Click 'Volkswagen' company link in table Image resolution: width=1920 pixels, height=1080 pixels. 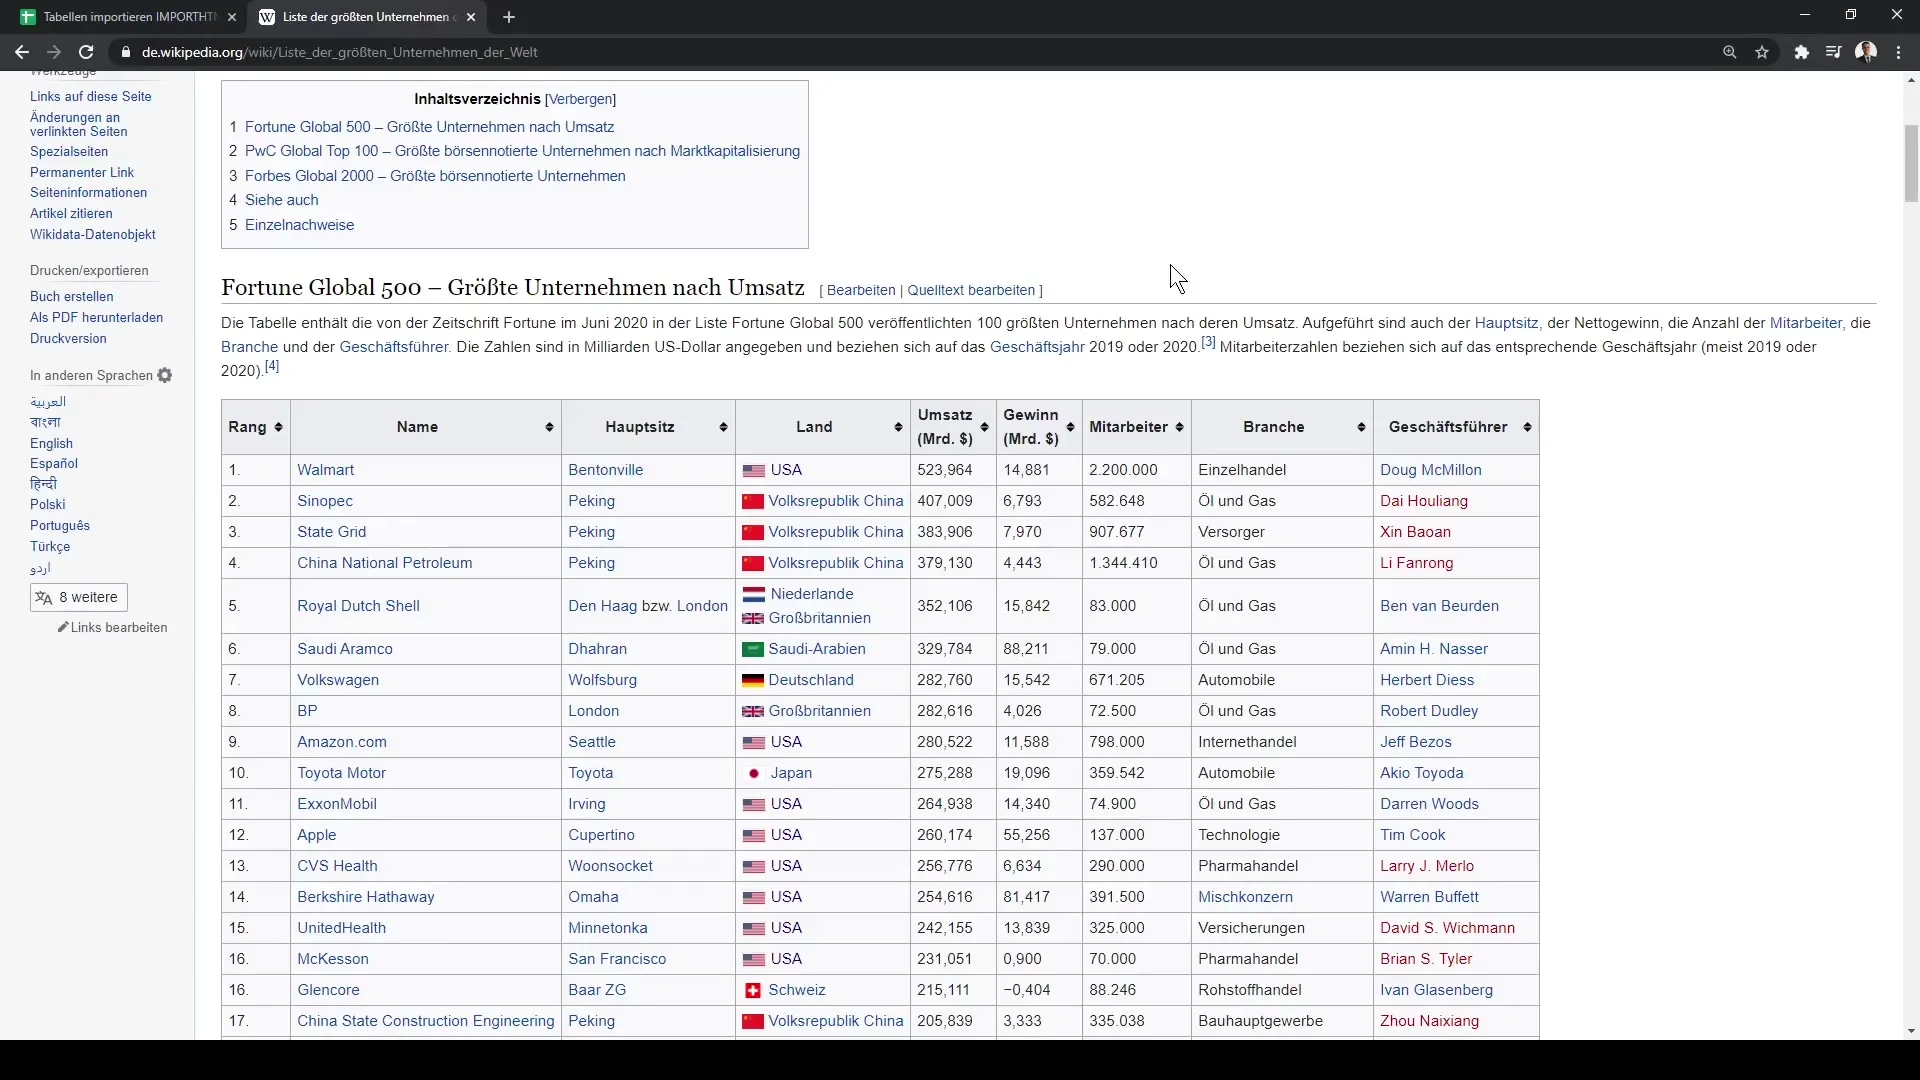pos(338,679)
